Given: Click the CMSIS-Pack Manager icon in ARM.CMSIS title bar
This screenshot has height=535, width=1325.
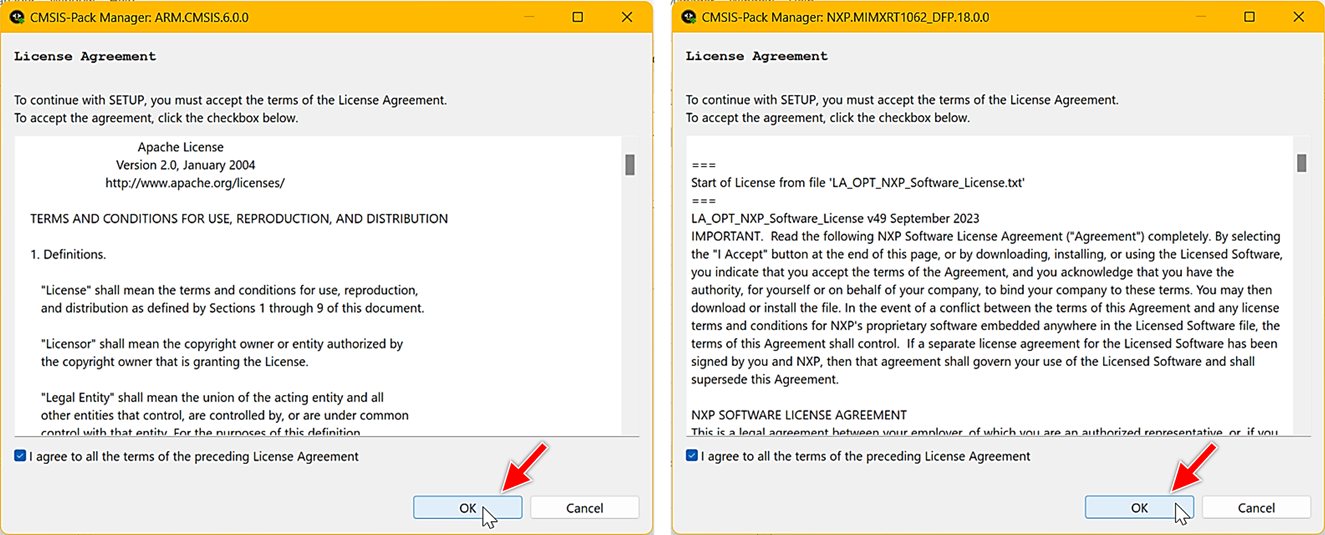Looking at the screenshot, I should [17, 17].
